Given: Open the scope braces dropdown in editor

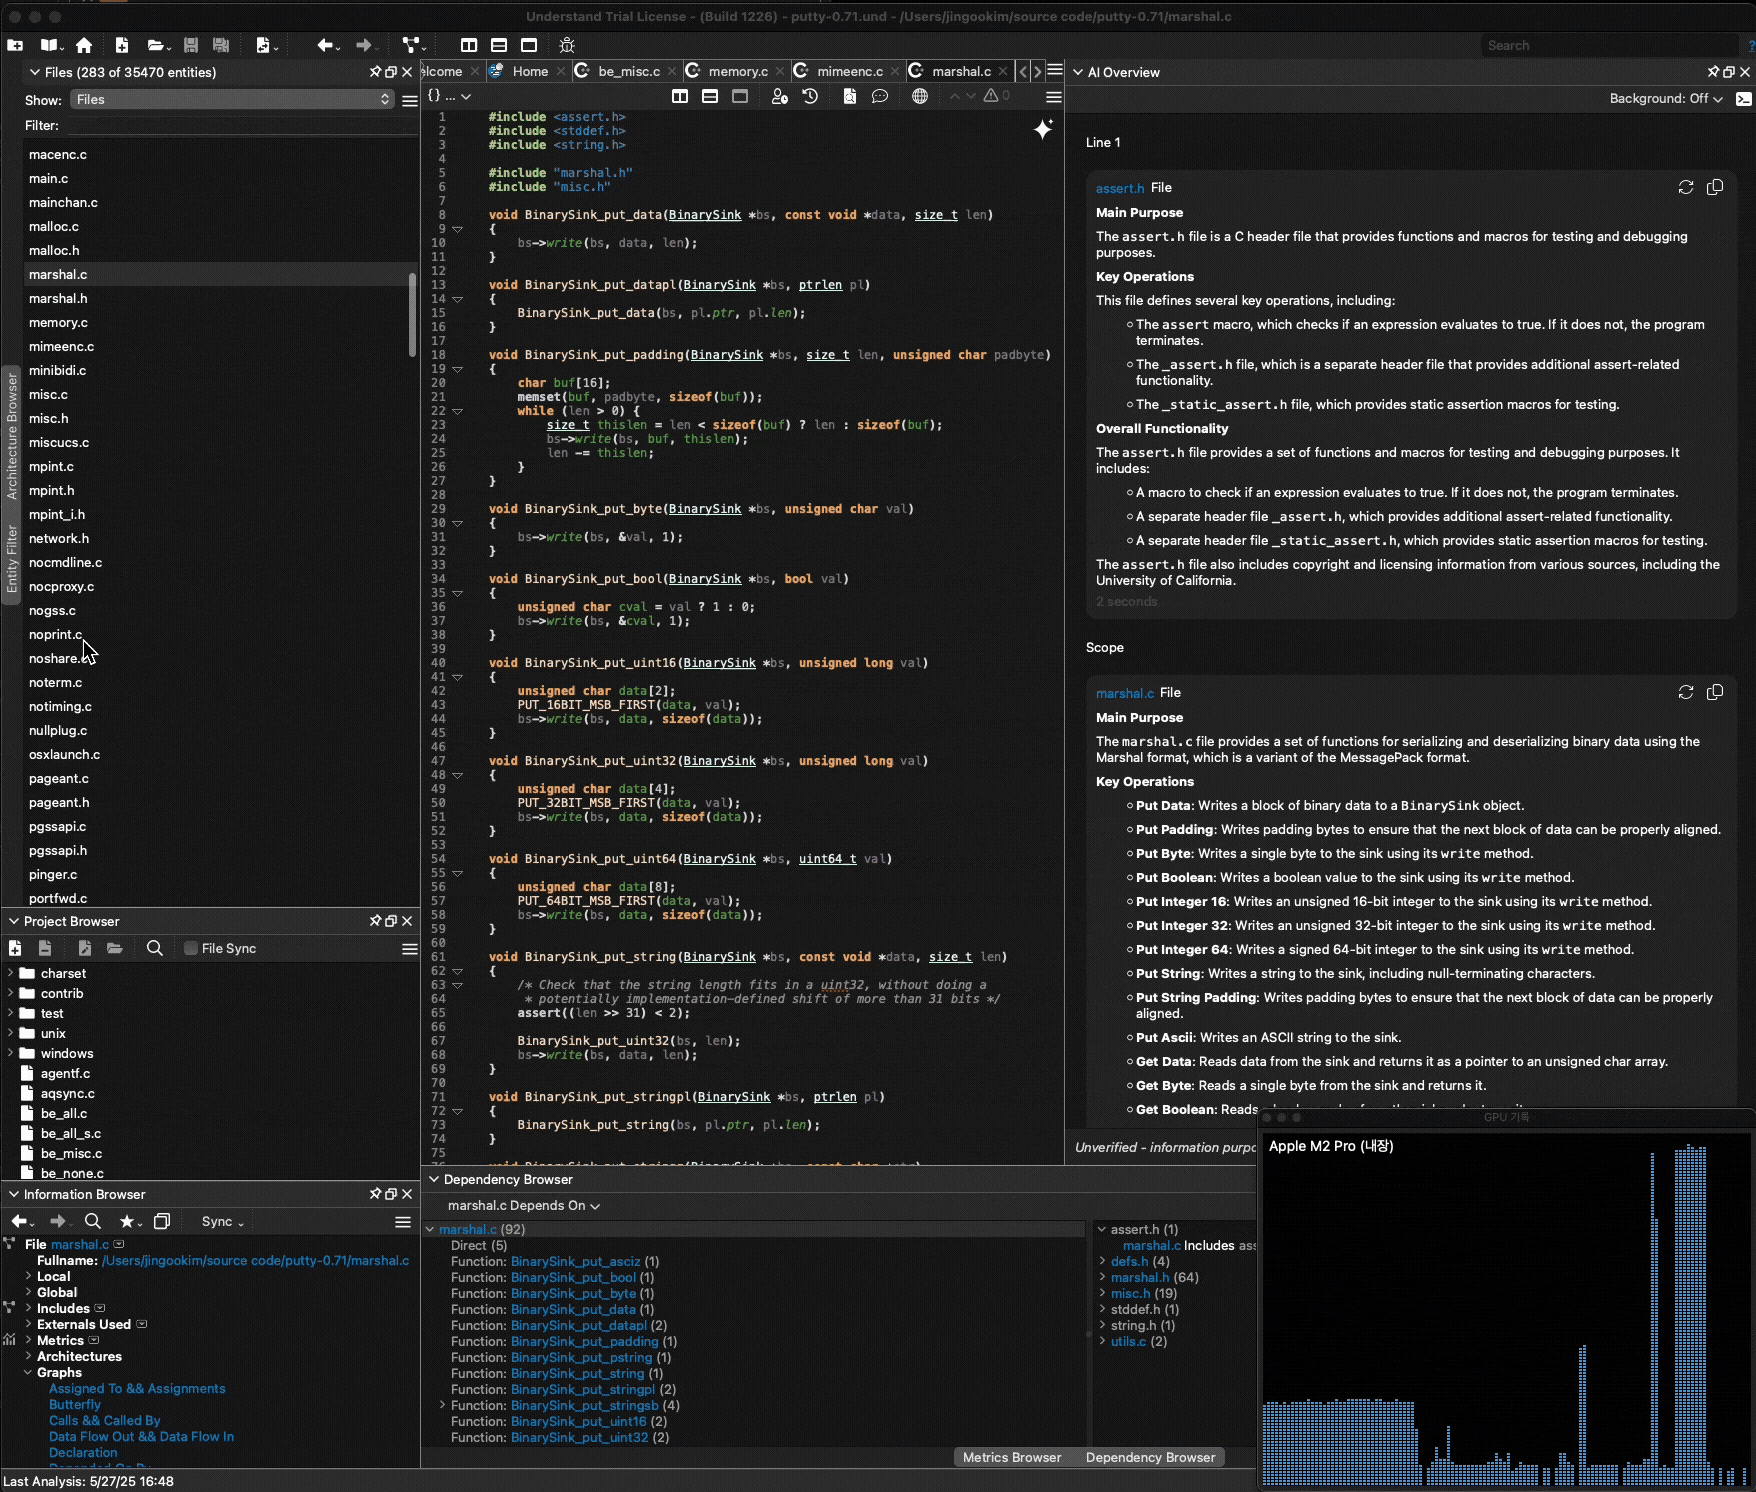Looking at the screenshot, I should coord(449,96).
